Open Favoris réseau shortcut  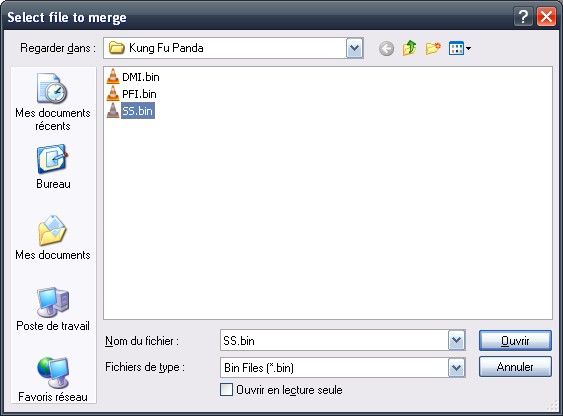(x=53, y=379)
